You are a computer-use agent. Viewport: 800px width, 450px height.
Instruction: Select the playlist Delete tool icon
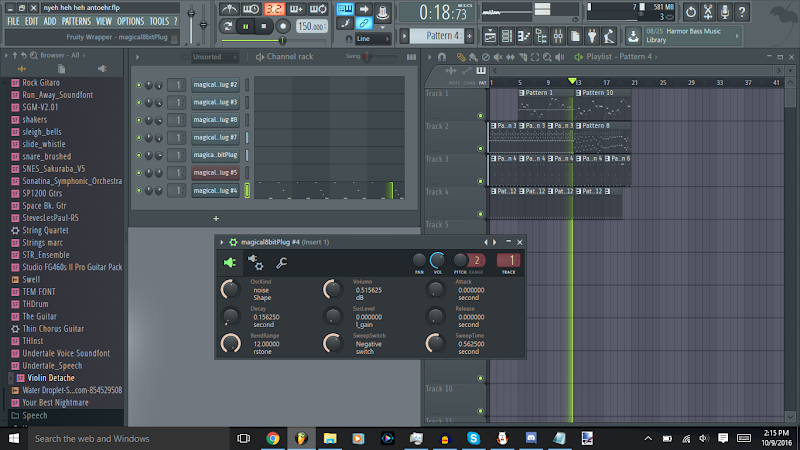(486, 57)
